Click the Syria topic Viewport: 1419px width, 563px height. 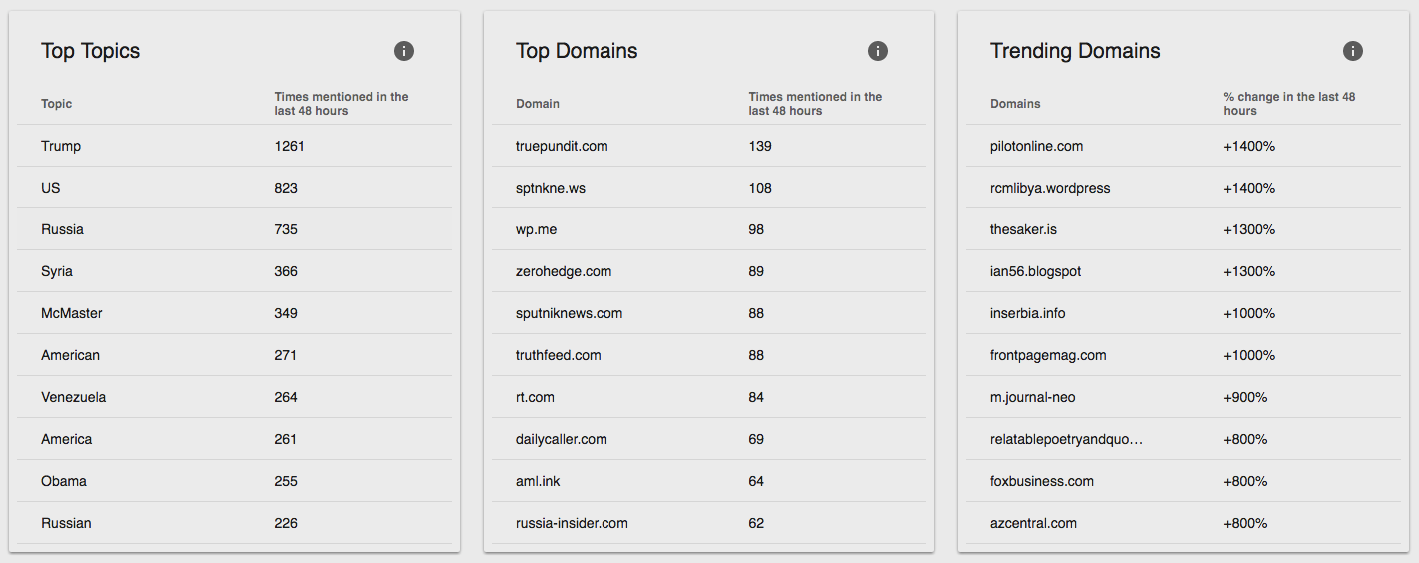57,271
